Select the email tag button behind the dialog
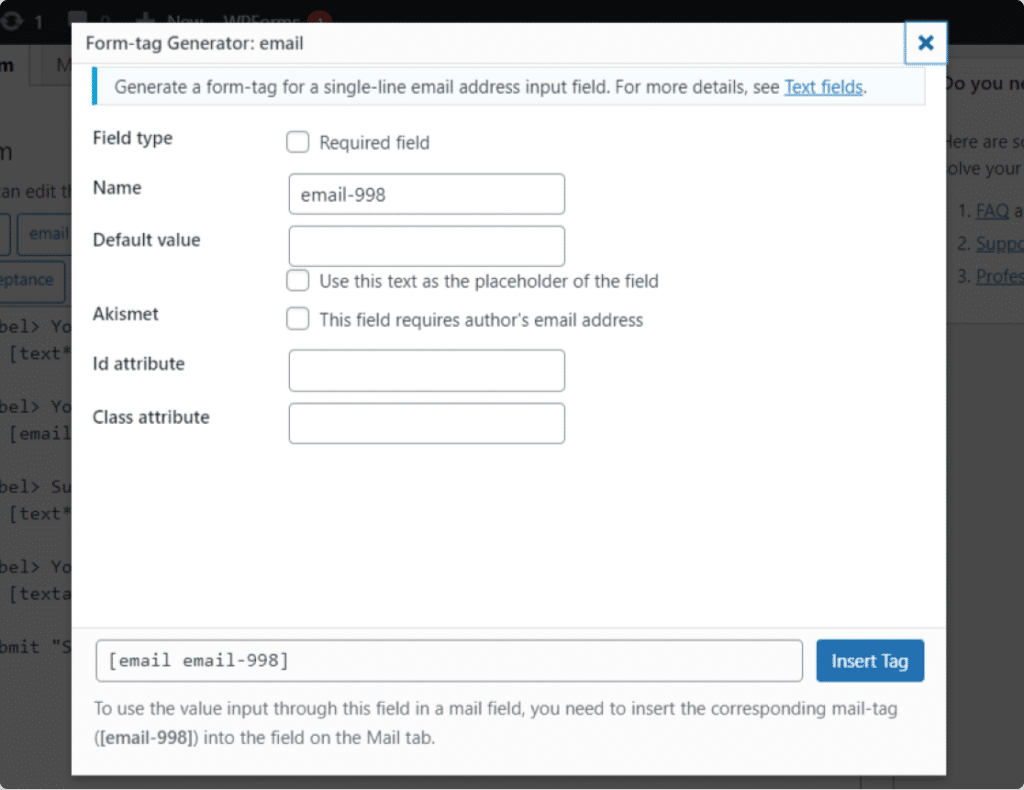 tap(47, 233)
